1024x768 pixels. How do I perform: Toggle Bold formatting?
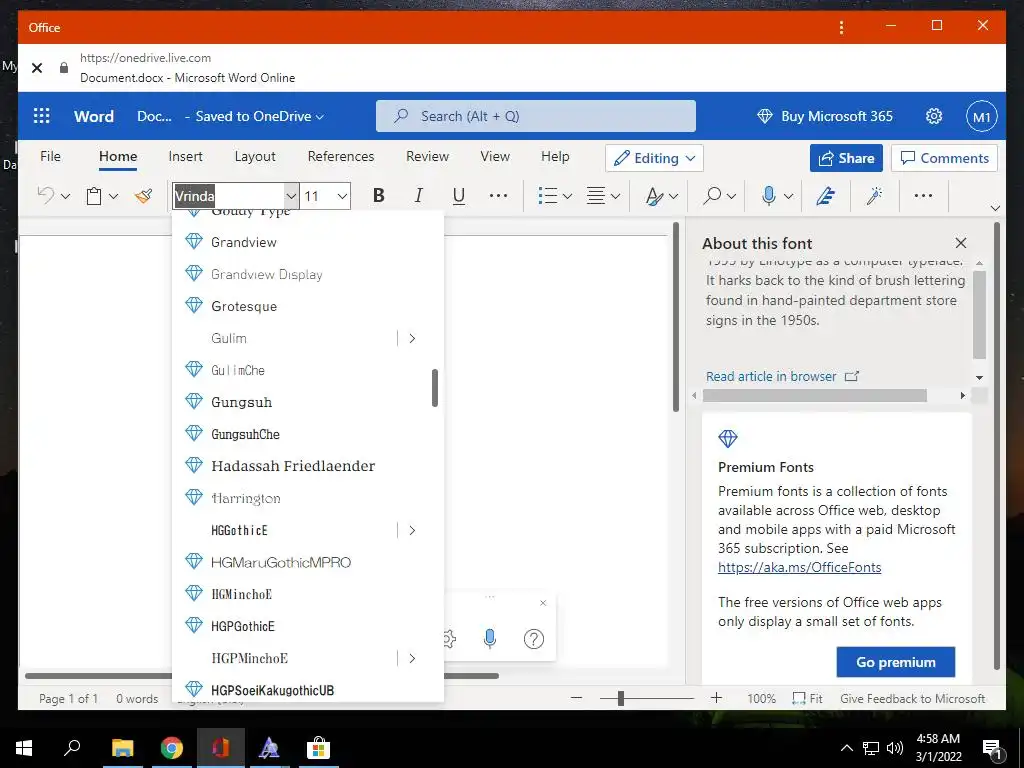click(378, 195)
